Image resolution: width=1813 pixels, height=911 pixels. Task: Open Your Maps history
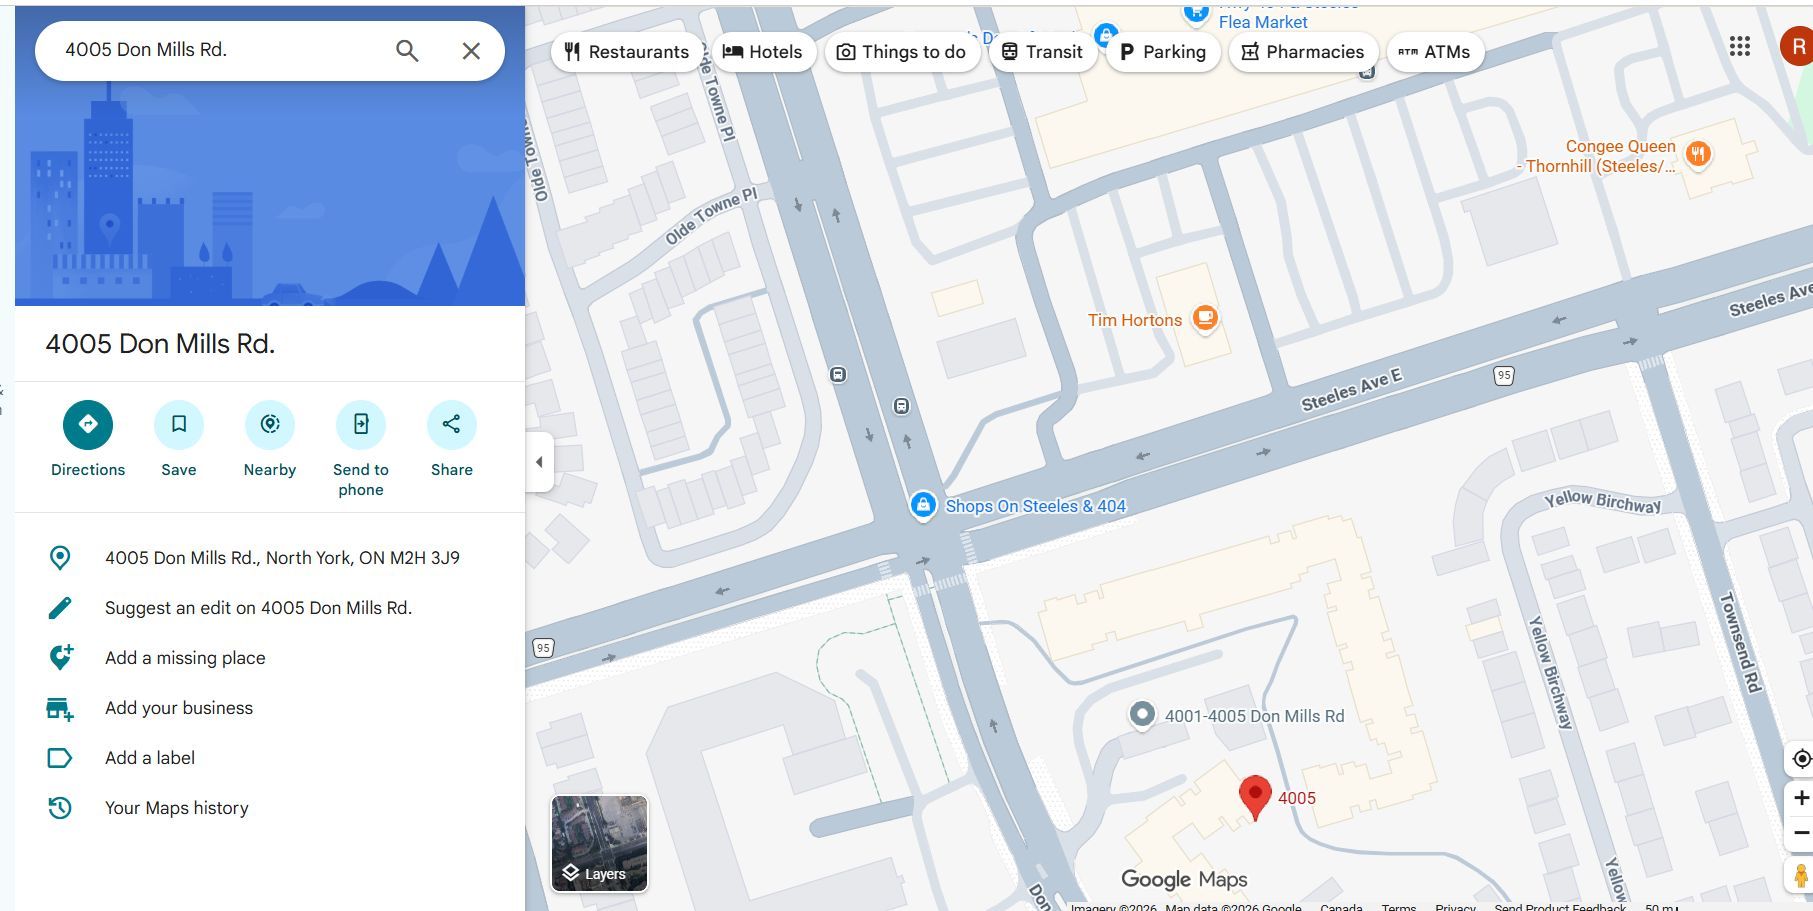tap(270, 808)
